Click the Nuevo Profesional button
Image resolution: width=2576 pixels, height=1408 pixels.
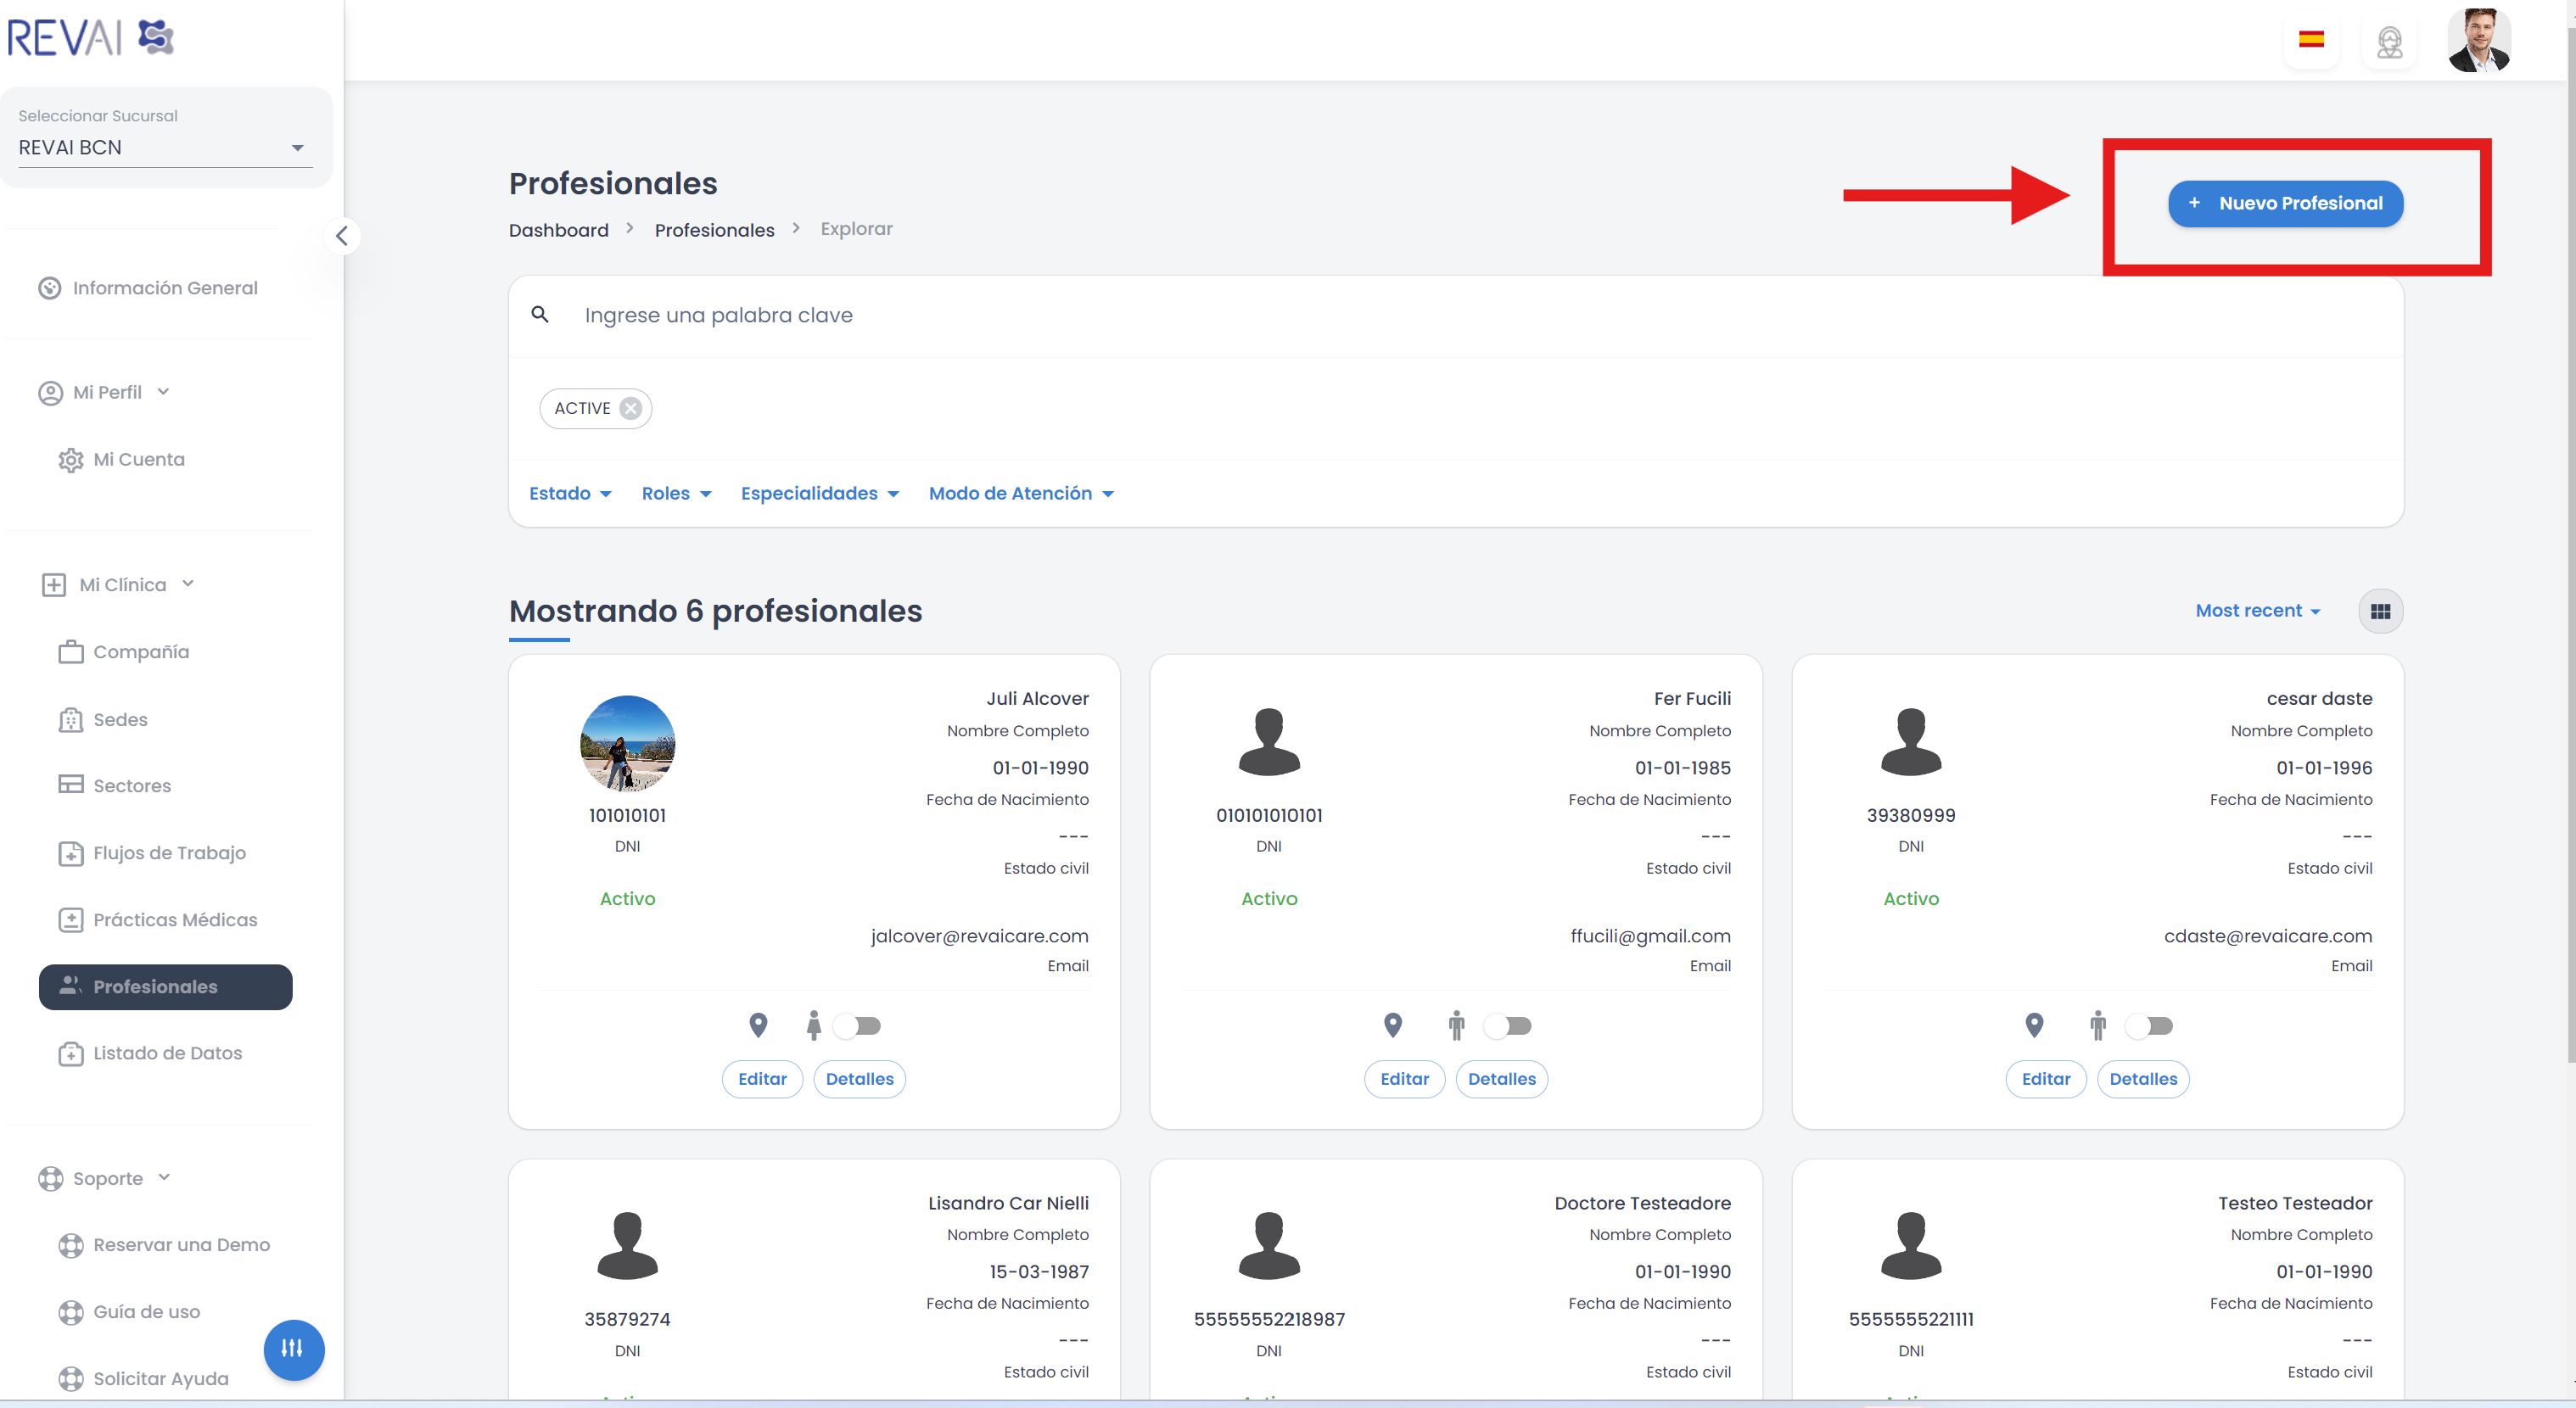[2285, 203]
